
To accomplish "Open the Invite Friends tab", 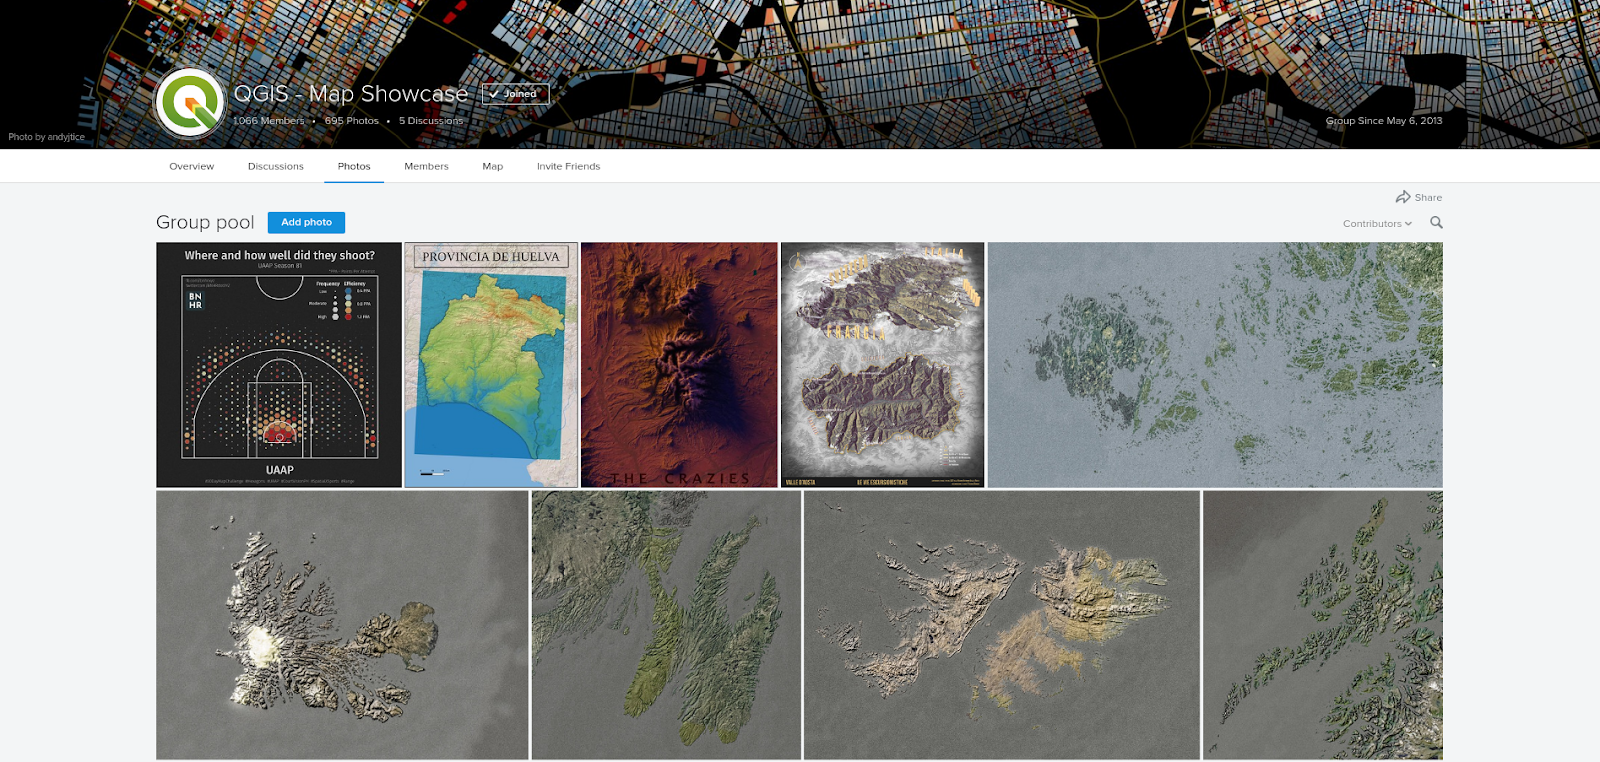I will pyautogui.click(x=568, y=166).
